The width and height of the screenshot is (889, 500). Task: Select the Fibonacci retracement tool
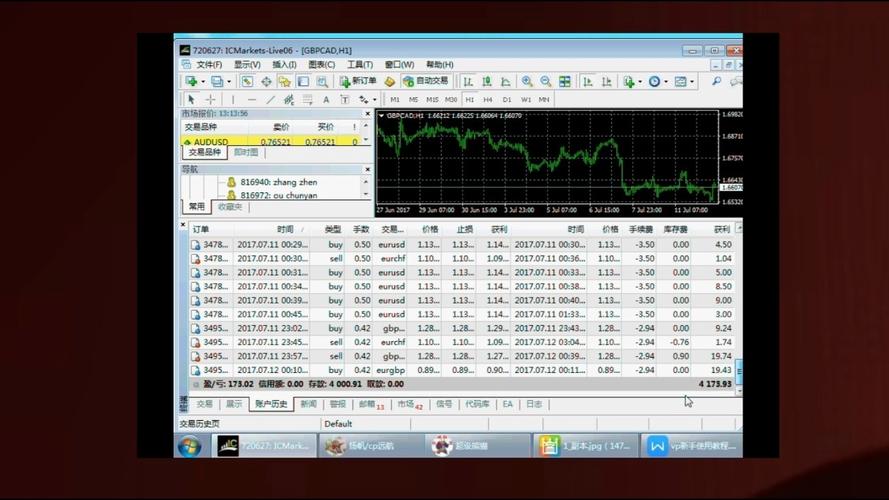click(x=307, y=100)
